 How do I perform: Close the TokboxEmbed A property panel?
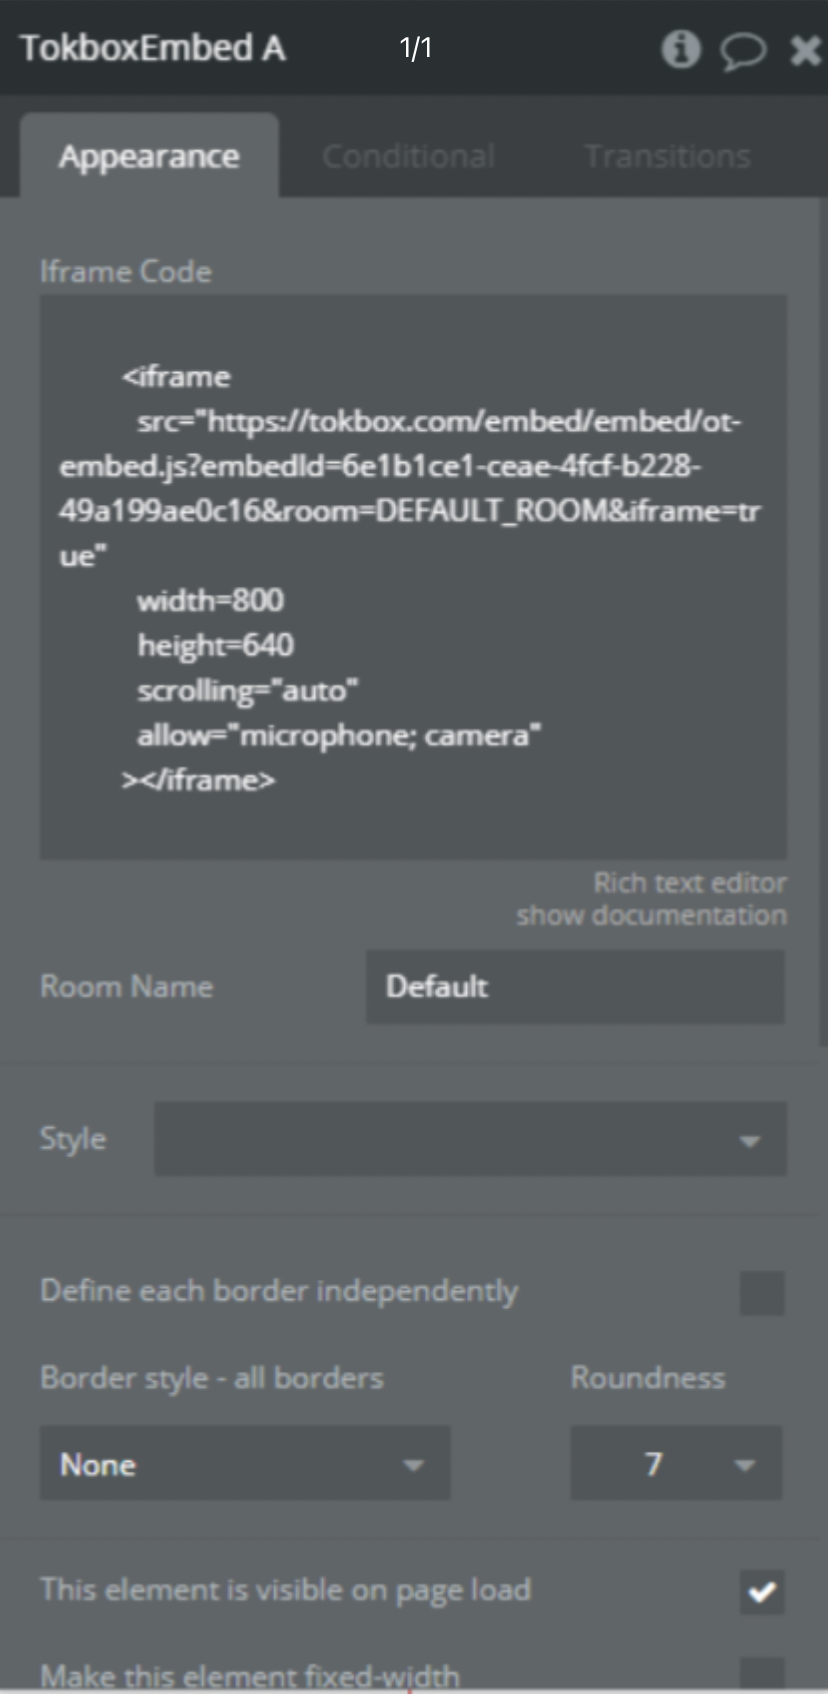pyautogui.click(x=805, y=50)
